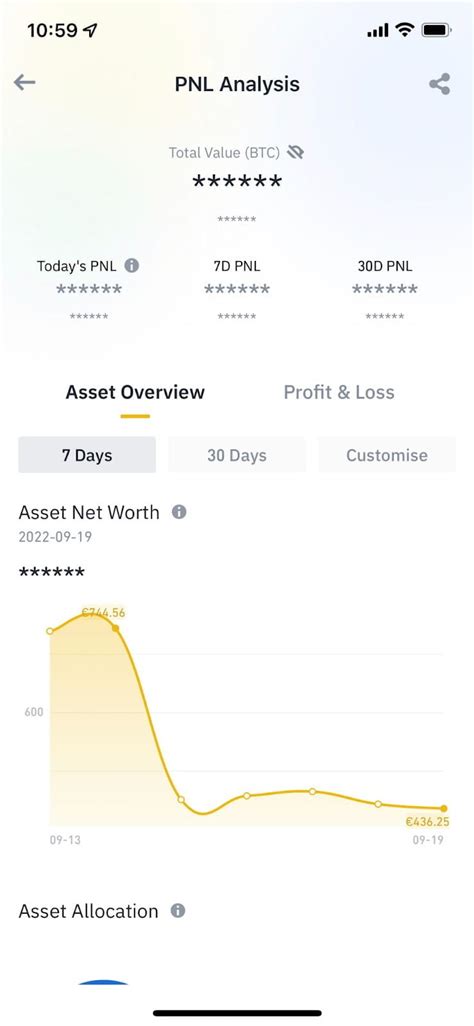
Task: Tap the battery icon in status bar
Action: pos(435,30)
